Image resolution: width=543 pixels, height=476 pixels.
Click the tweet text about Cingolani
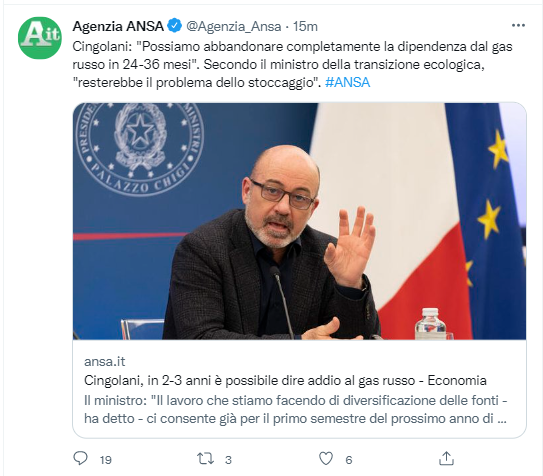[292, 64]
